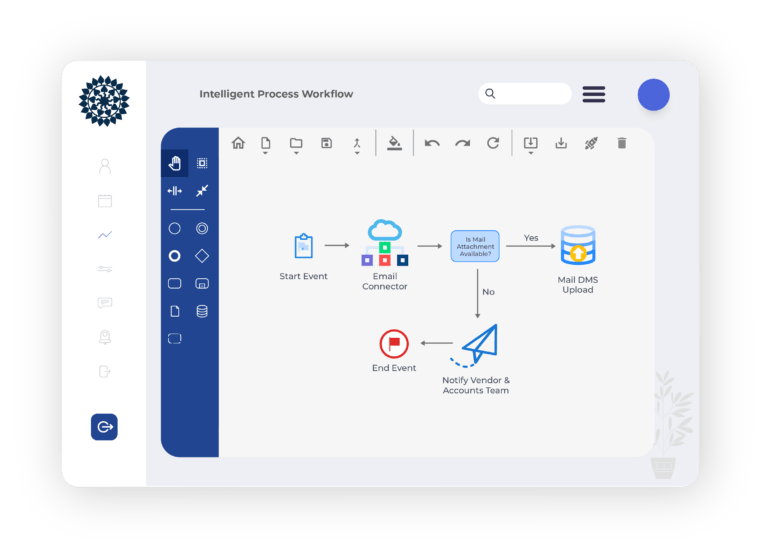The width and height of the screenshot is (768, 556).
Task: Select the Notify Vendor paper plane node
Action: (475, 345)
